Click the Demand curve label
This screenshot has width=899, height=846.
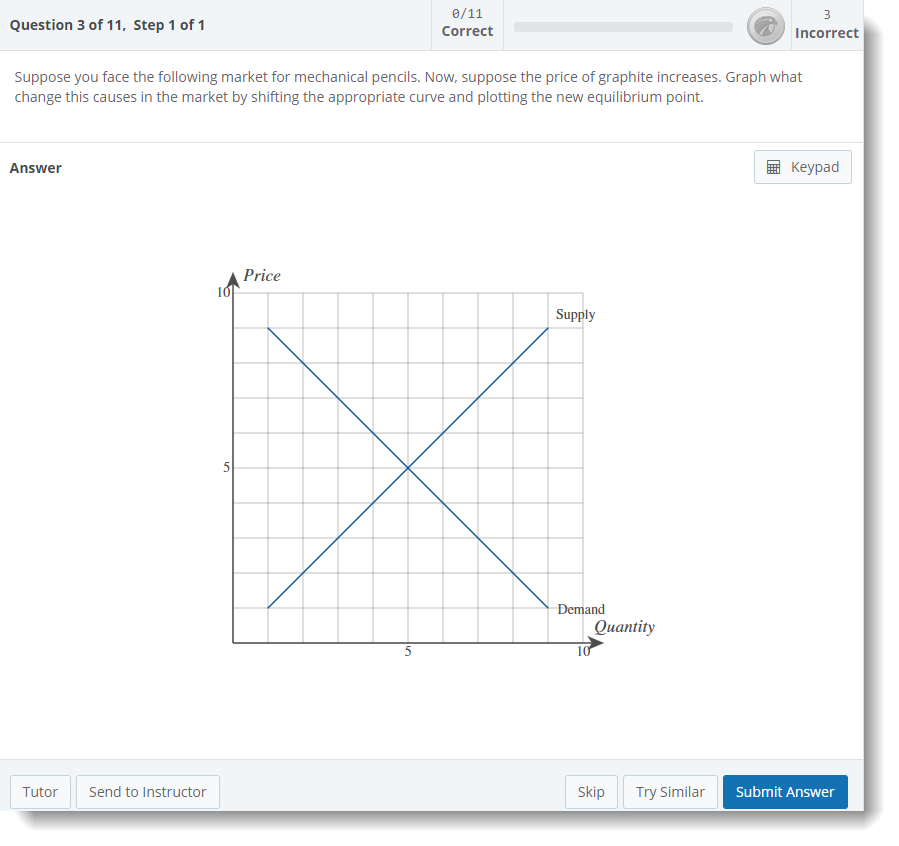[581, 609]
